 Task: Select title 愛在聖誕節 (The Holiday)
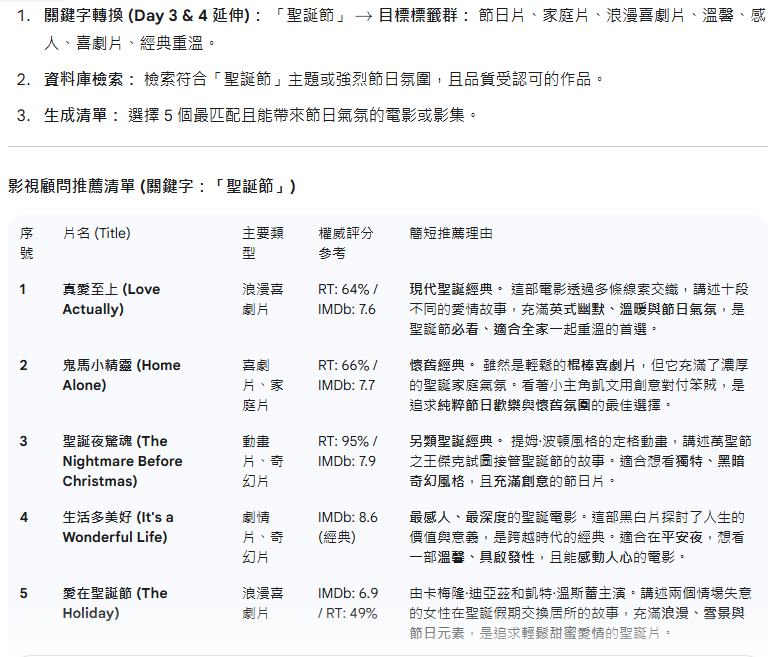click(x=115, y=603)
